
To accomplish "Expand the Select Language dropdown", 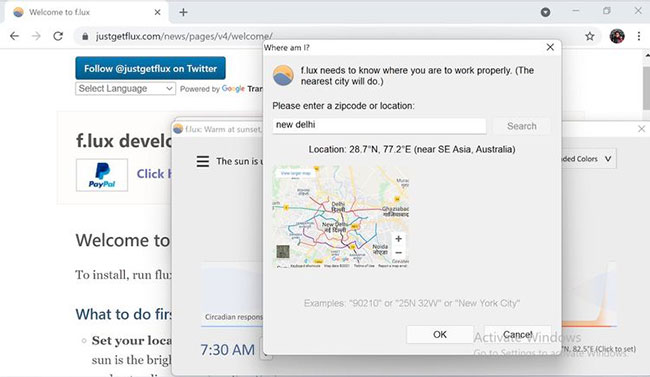I will coord(125,88).
